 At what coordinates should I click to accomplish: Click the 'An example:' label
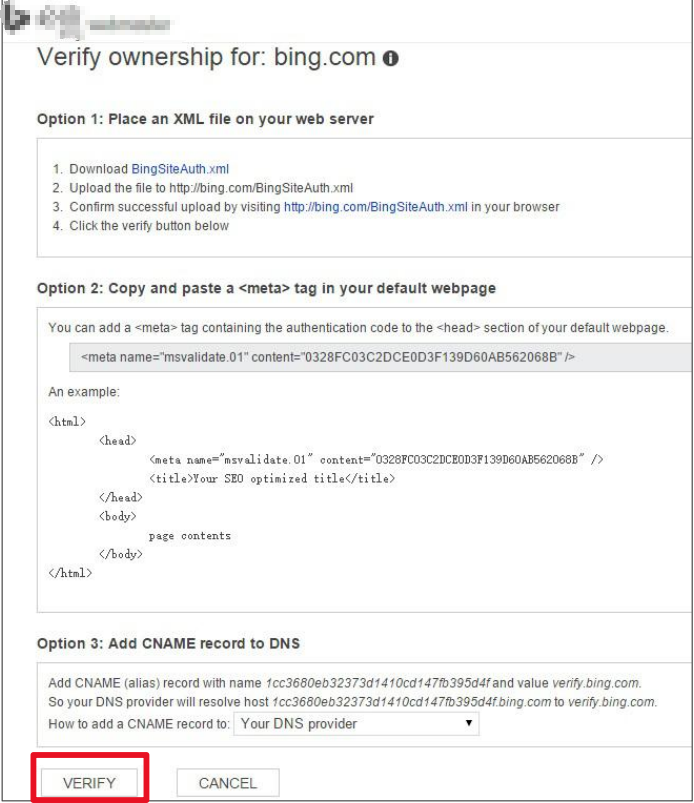84,393
